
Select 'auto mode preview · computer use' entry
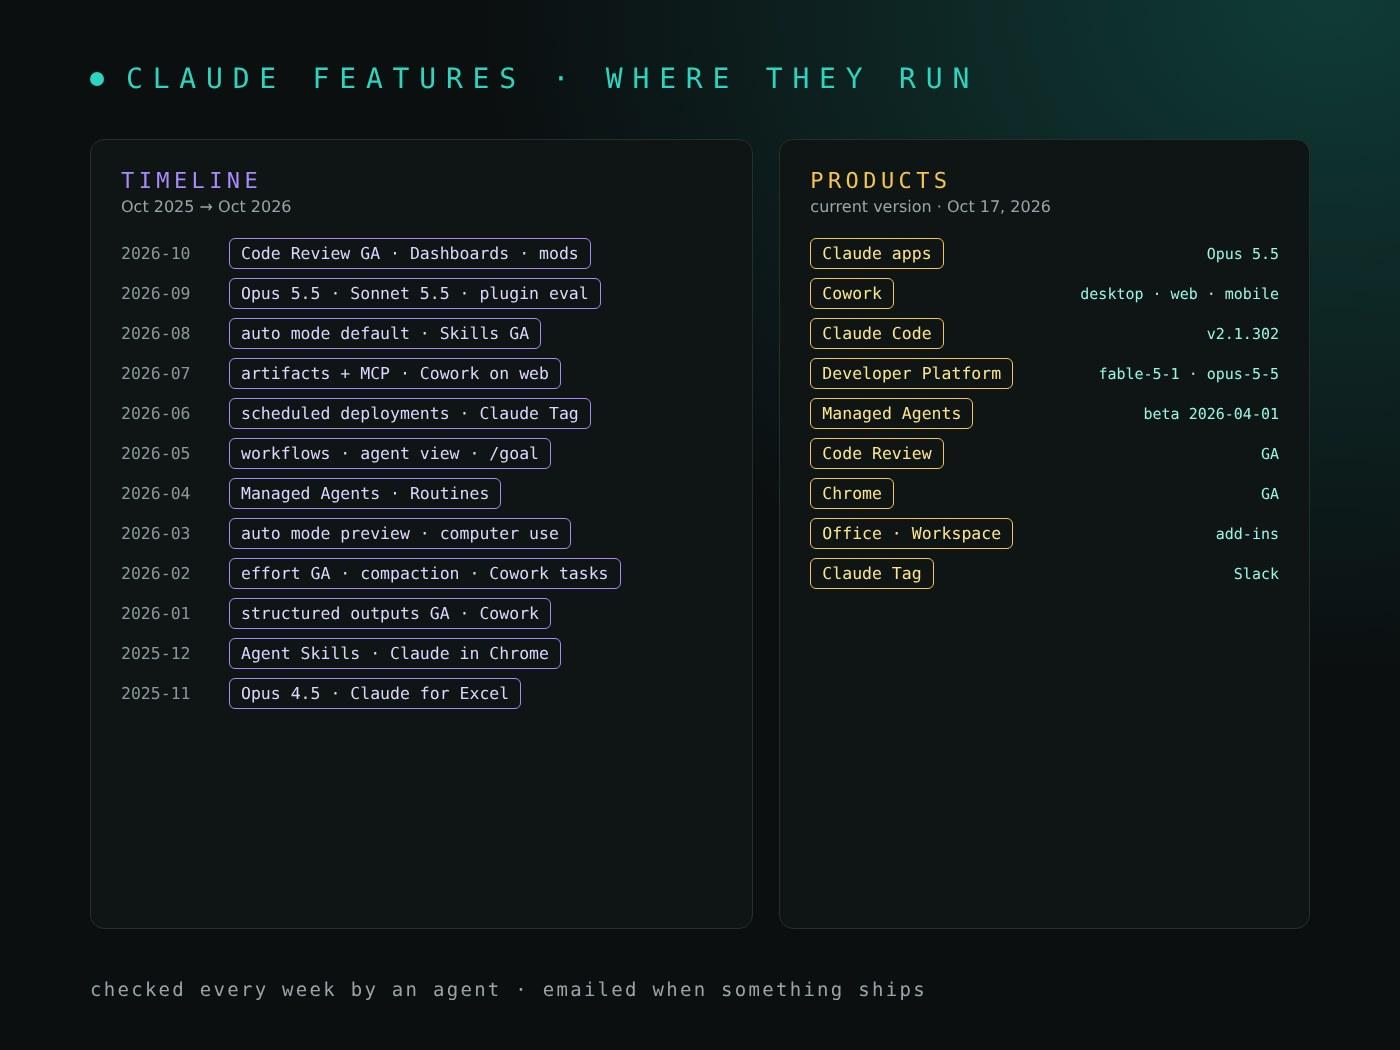click(x=400, y=534)
